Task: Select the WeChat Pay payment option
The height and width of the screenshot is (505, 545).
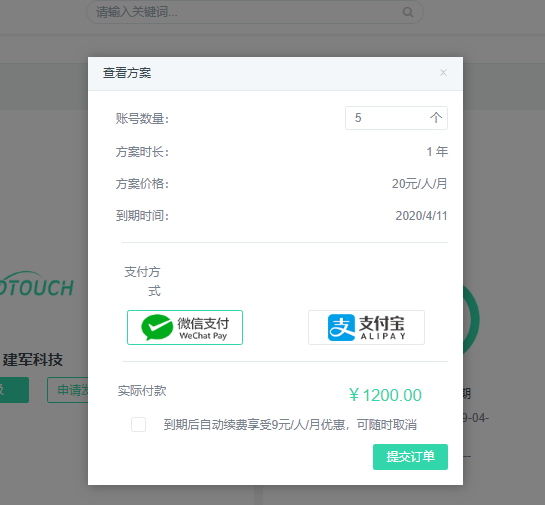Action: pyautogui.click(x=185, y=327)
